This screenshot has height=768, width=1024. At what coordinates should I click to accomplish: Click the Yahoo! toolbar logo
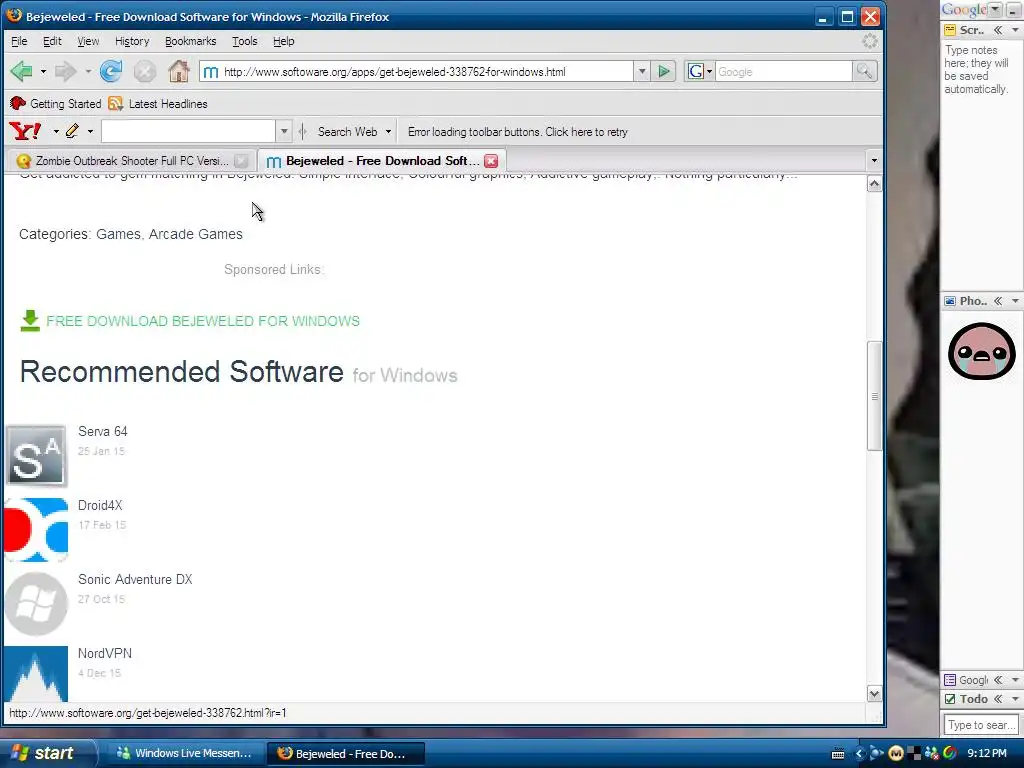[x=25, y=131]
